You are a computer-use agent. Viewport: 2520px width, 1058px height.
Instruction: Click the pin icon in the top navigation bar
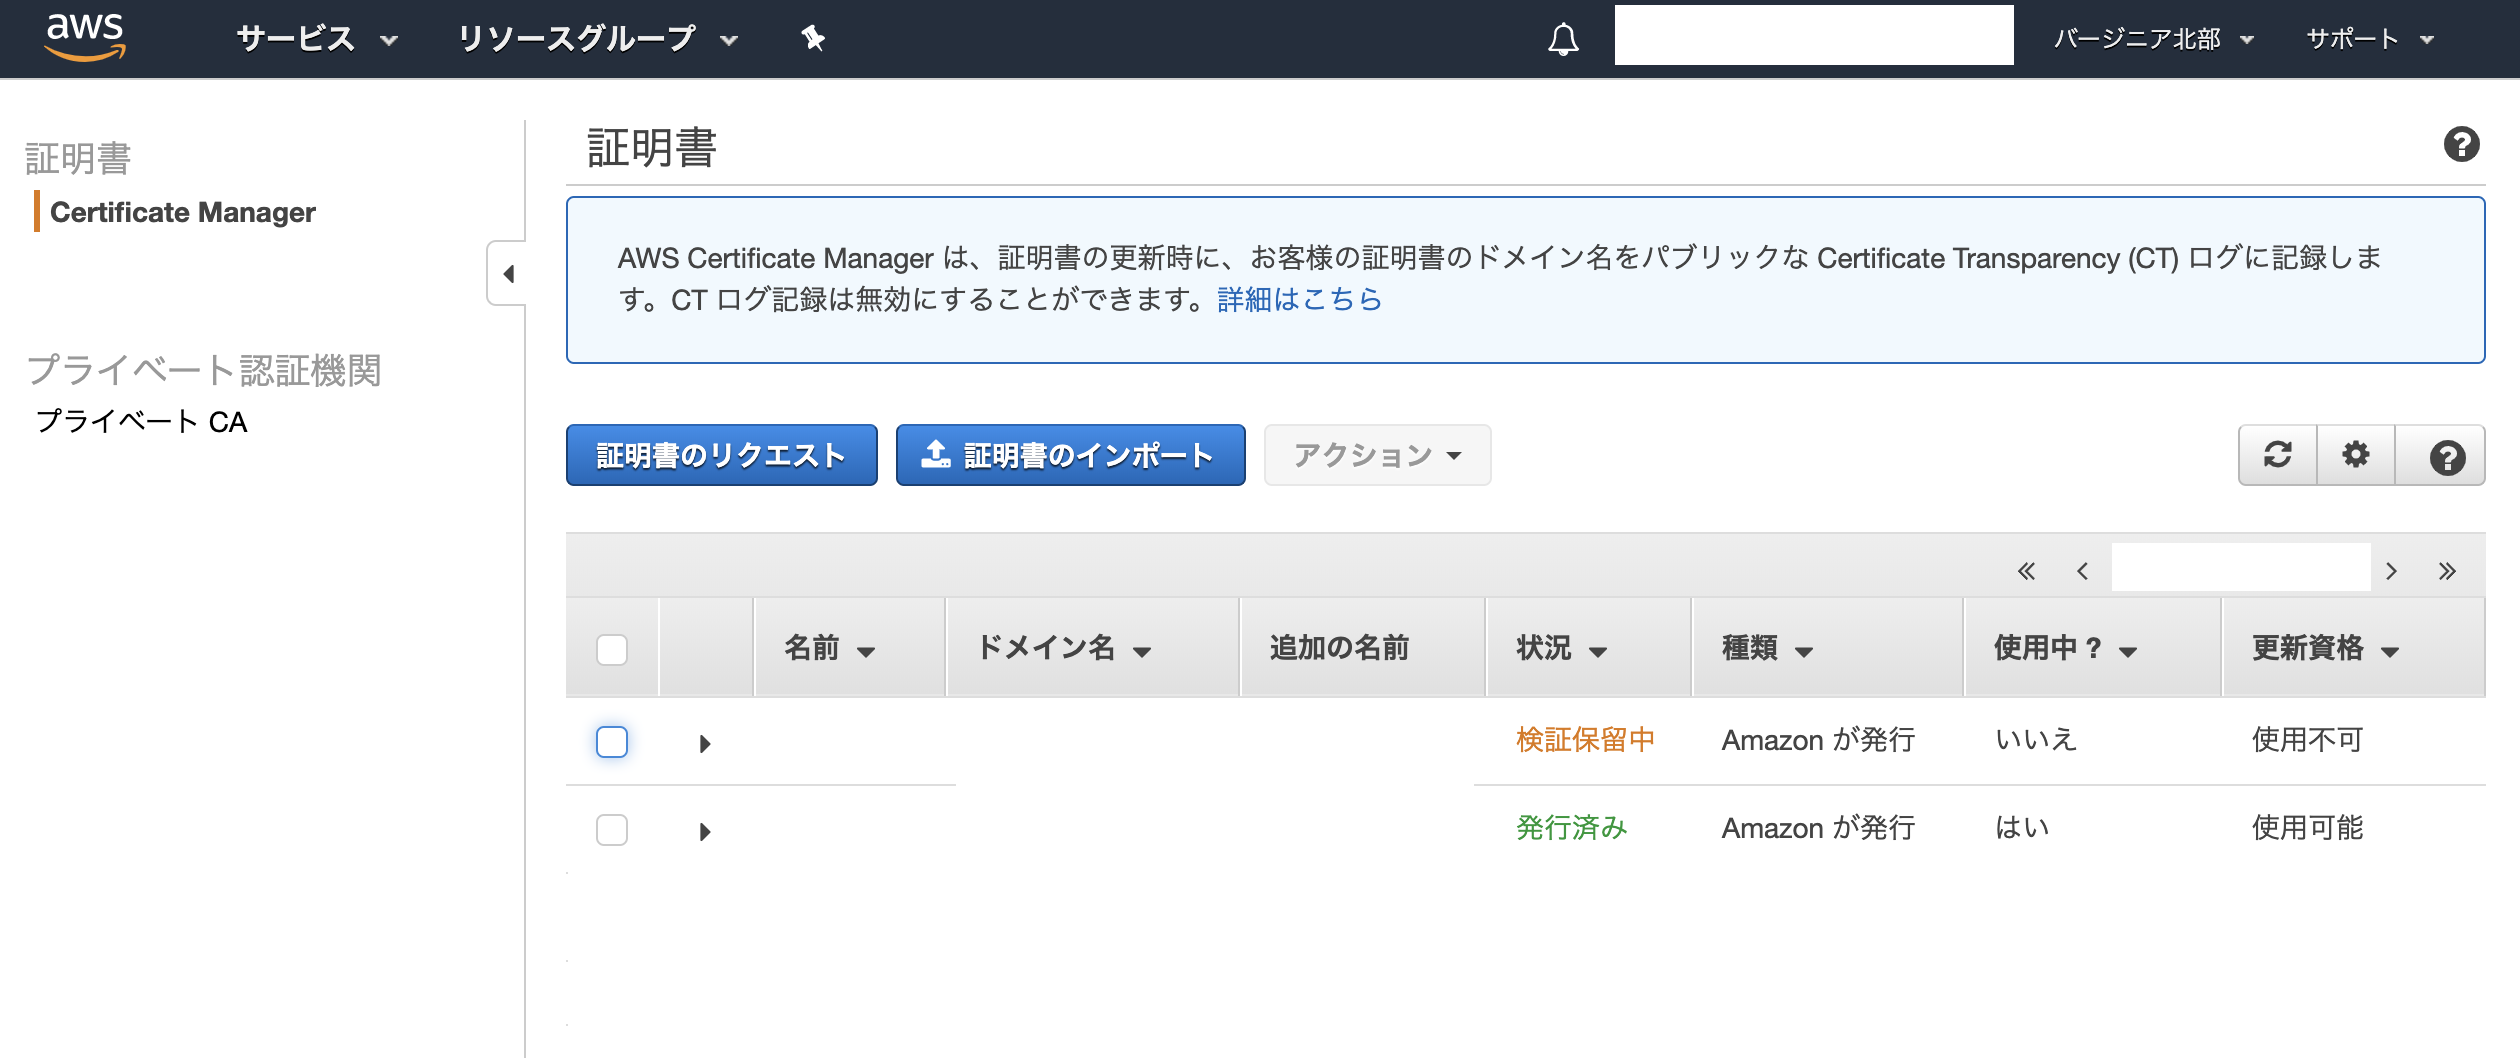(812, 38)
